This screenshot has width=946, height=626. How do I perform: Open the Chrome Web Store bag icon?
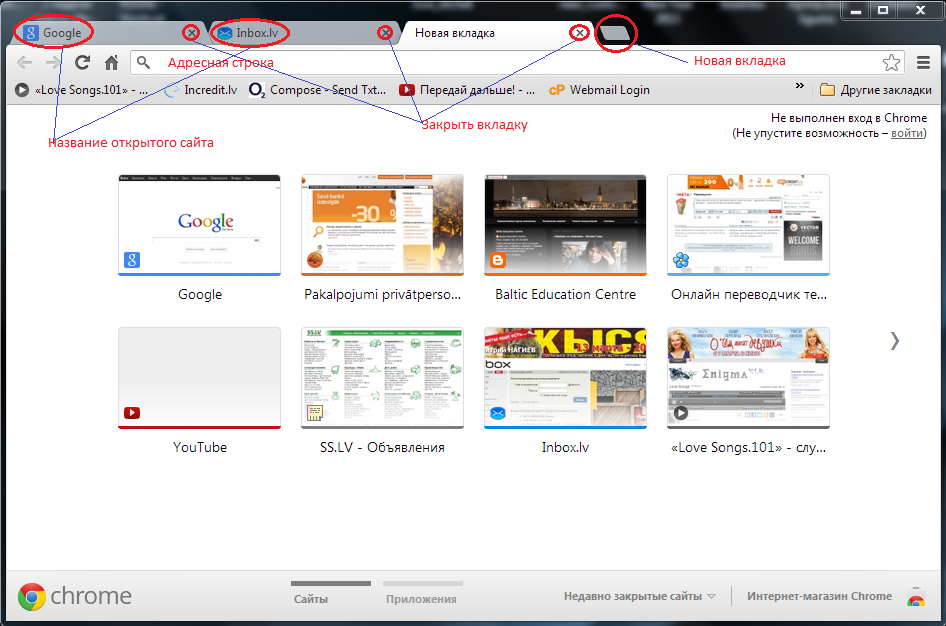pyautogui.click(x=915, y=597)
